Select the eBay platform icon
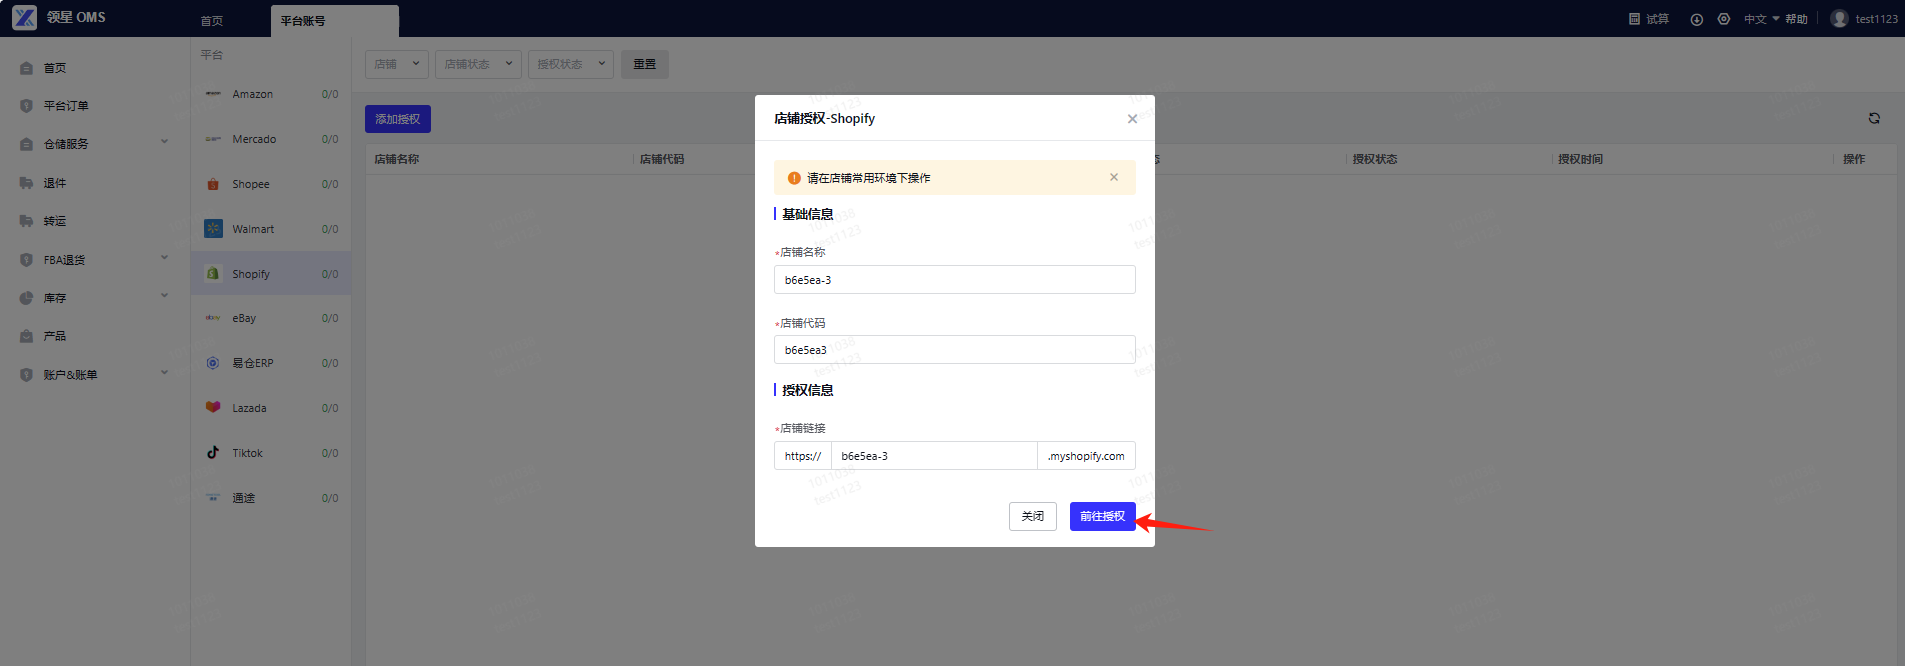The image size is (1905, 666). pyautogui.click(x=213, y=318)
